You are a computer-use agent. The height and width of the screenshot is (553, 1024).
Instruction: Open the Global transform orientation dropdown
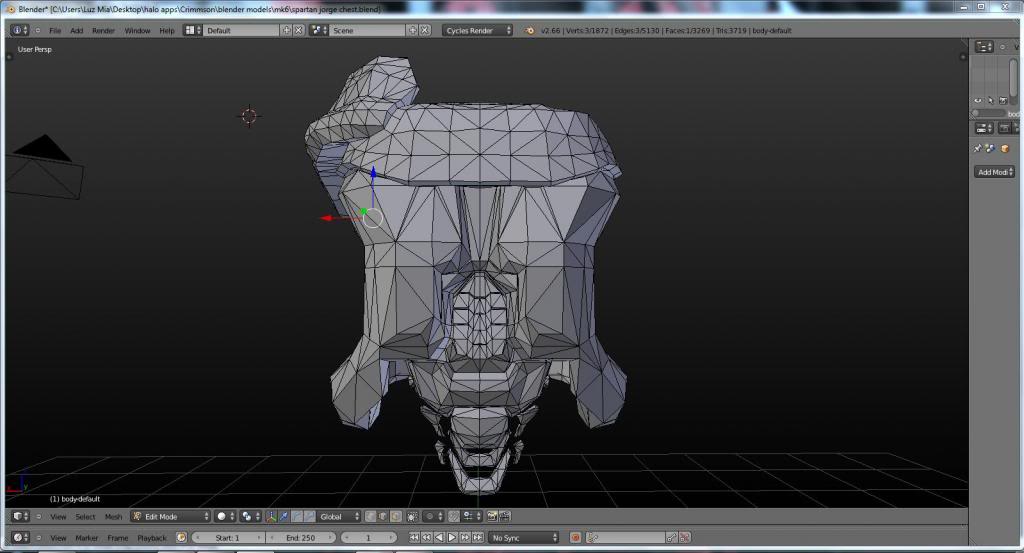tap(339, 516)
